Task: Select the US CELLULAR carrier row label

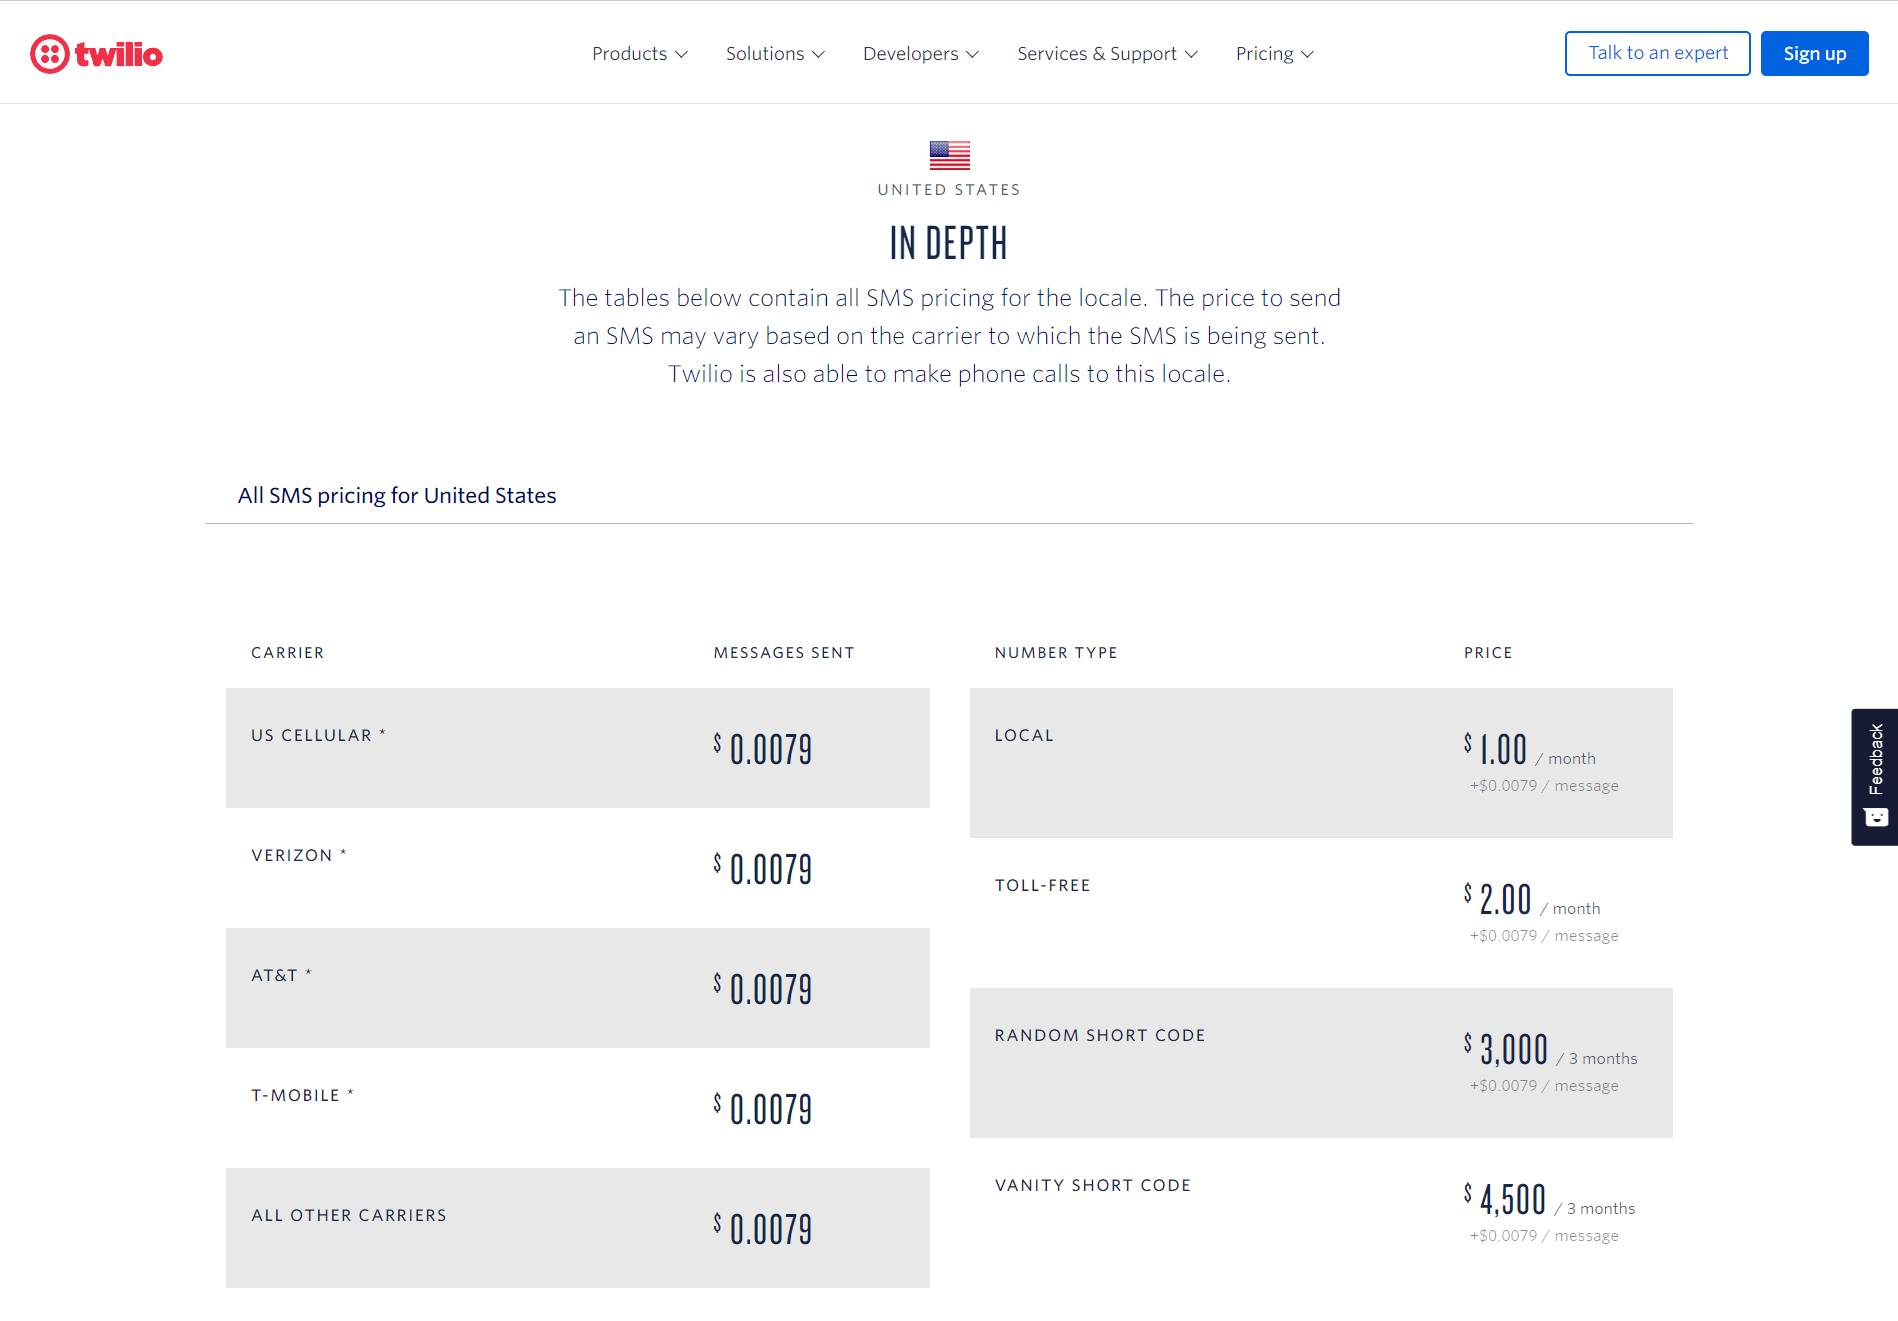Action: pos(318,735)
